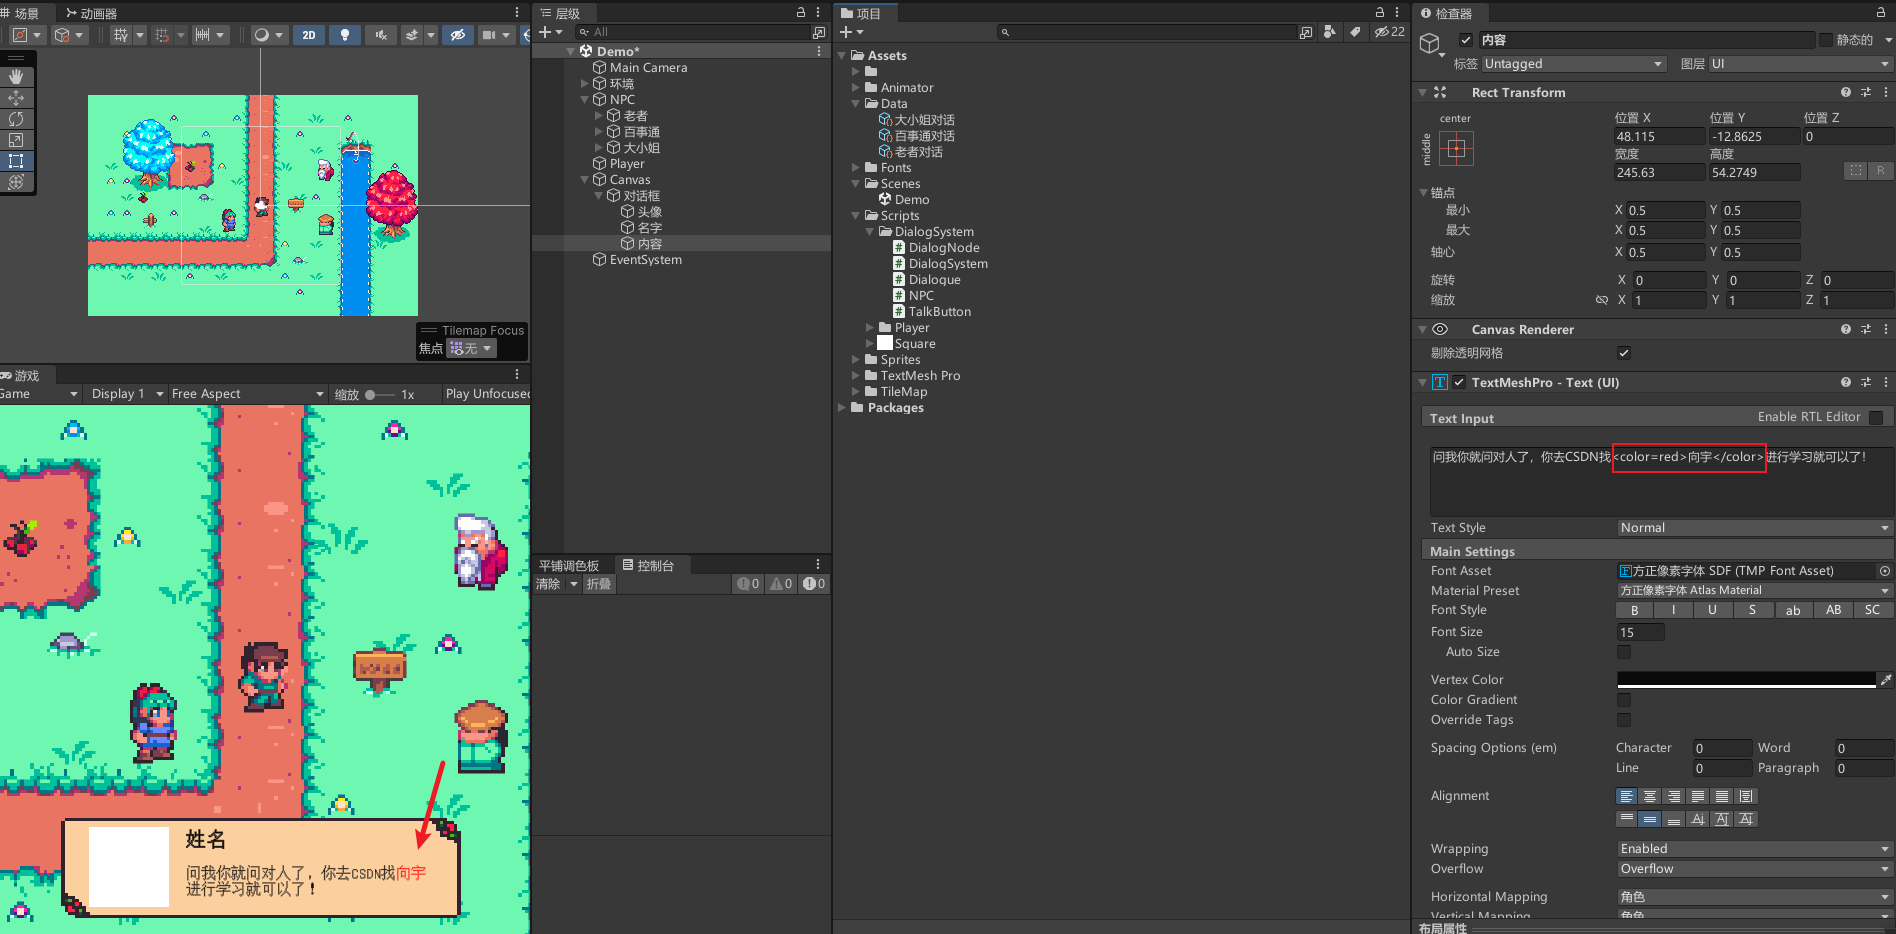The height and width of the screenshot is (934, 1896).
Task: Toggle 2D view mode in Scene
Action: pos(309,35)
